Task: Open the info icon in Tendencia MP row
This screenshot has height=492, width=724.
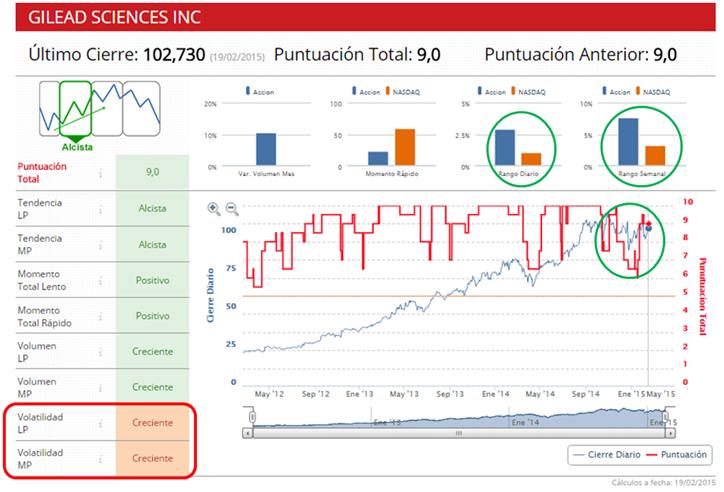Action: pyautogui.click(x=100, y=245)
